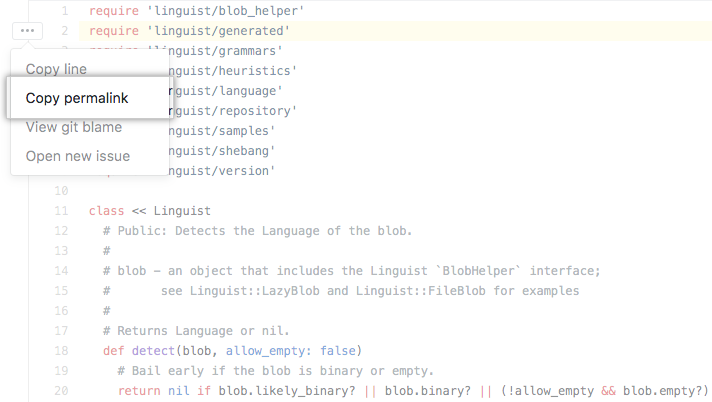This screenshot has height=402, width=712.
Task: Click the three-dot line actions button
Action: point(27,31)
